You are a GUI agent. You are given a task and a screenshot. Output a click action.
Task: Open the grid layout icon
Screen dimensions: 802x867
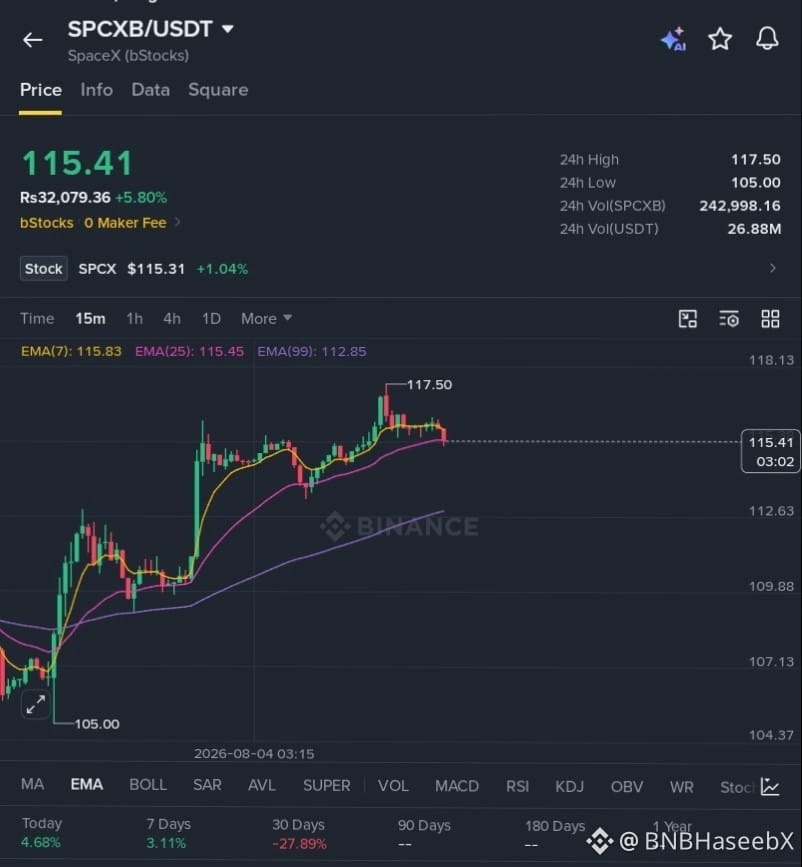click(x=770, y=319)
